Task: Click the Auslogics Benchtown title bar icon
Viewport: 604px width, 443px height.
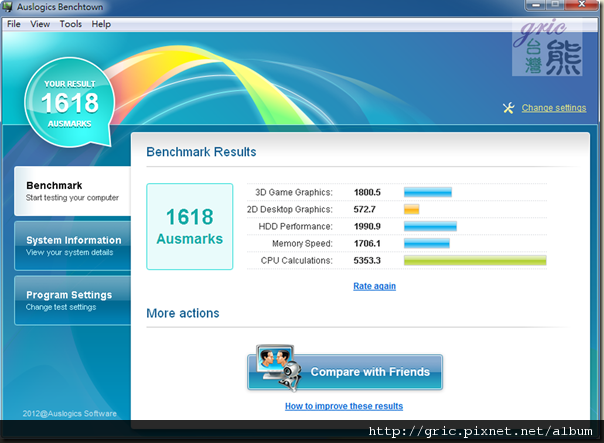Action: (x=7, y=7)
